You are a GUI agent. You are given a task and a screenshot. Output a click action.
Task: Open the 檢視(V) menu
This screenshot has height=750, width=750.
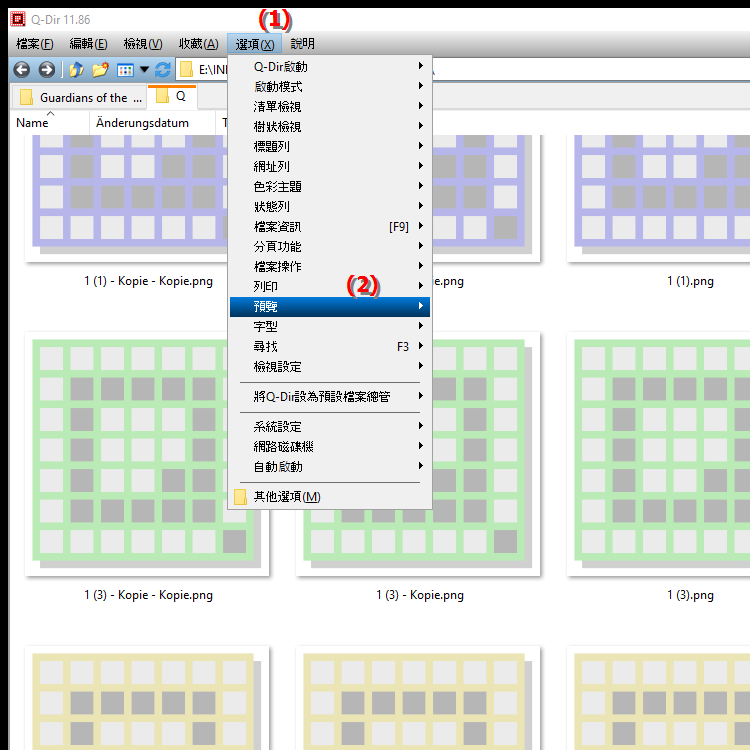point(143,44)
